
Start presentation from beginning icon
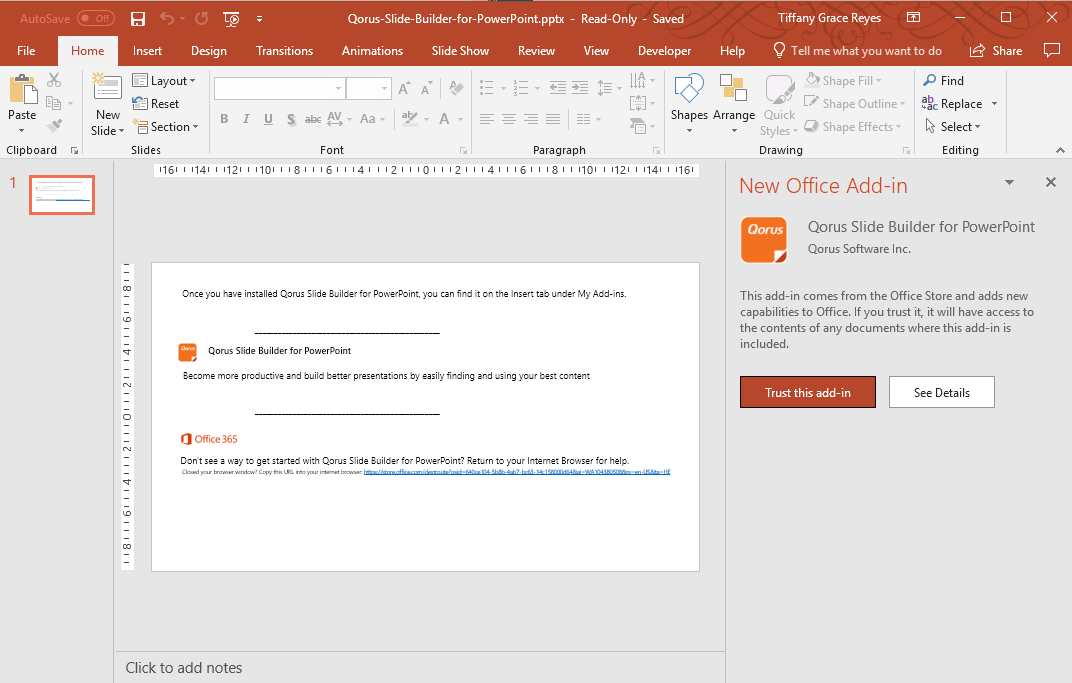pyautogui.click(x=232, y=19)
